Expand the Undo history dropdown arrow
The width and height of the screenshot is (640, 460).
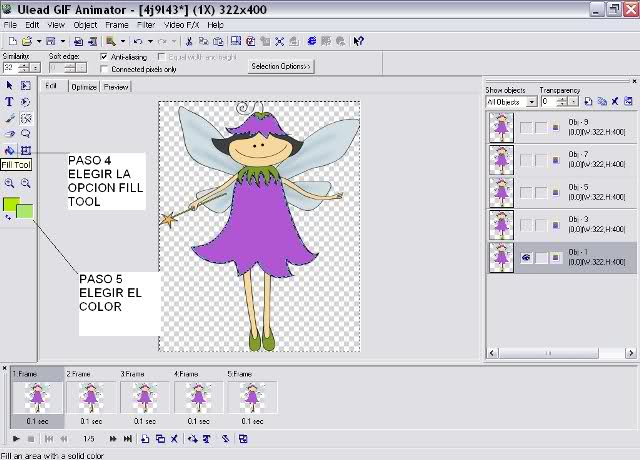click(150, 41)
